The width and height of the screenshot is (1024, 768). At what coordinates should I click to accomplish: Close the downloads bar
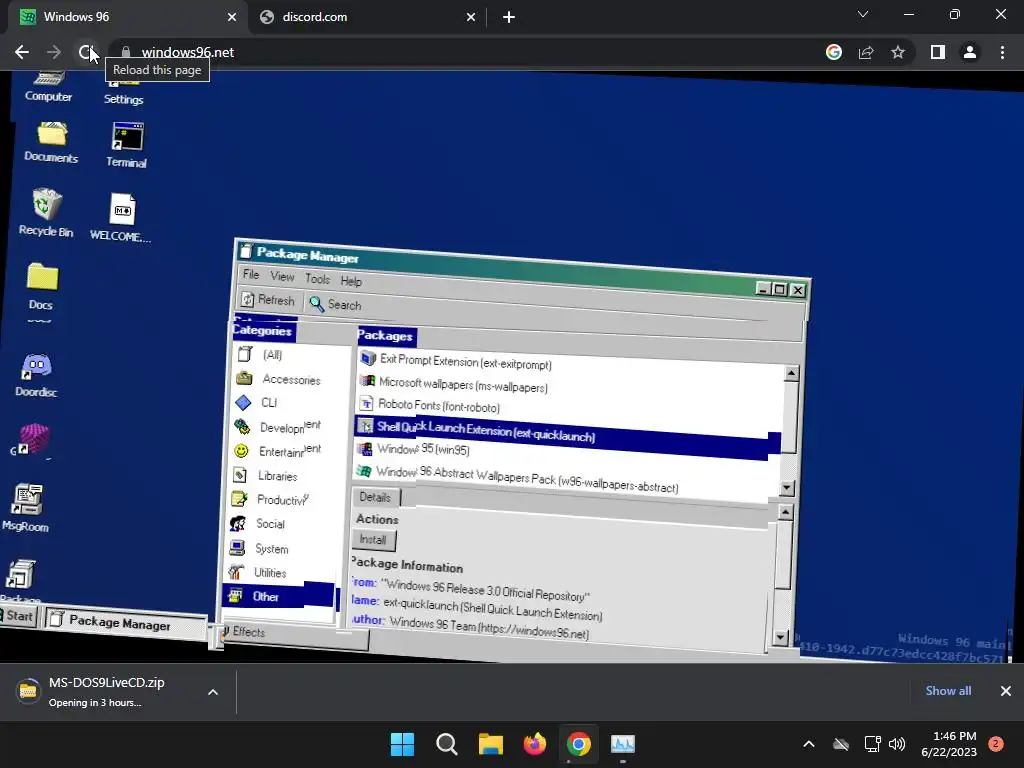point(1006,691)
